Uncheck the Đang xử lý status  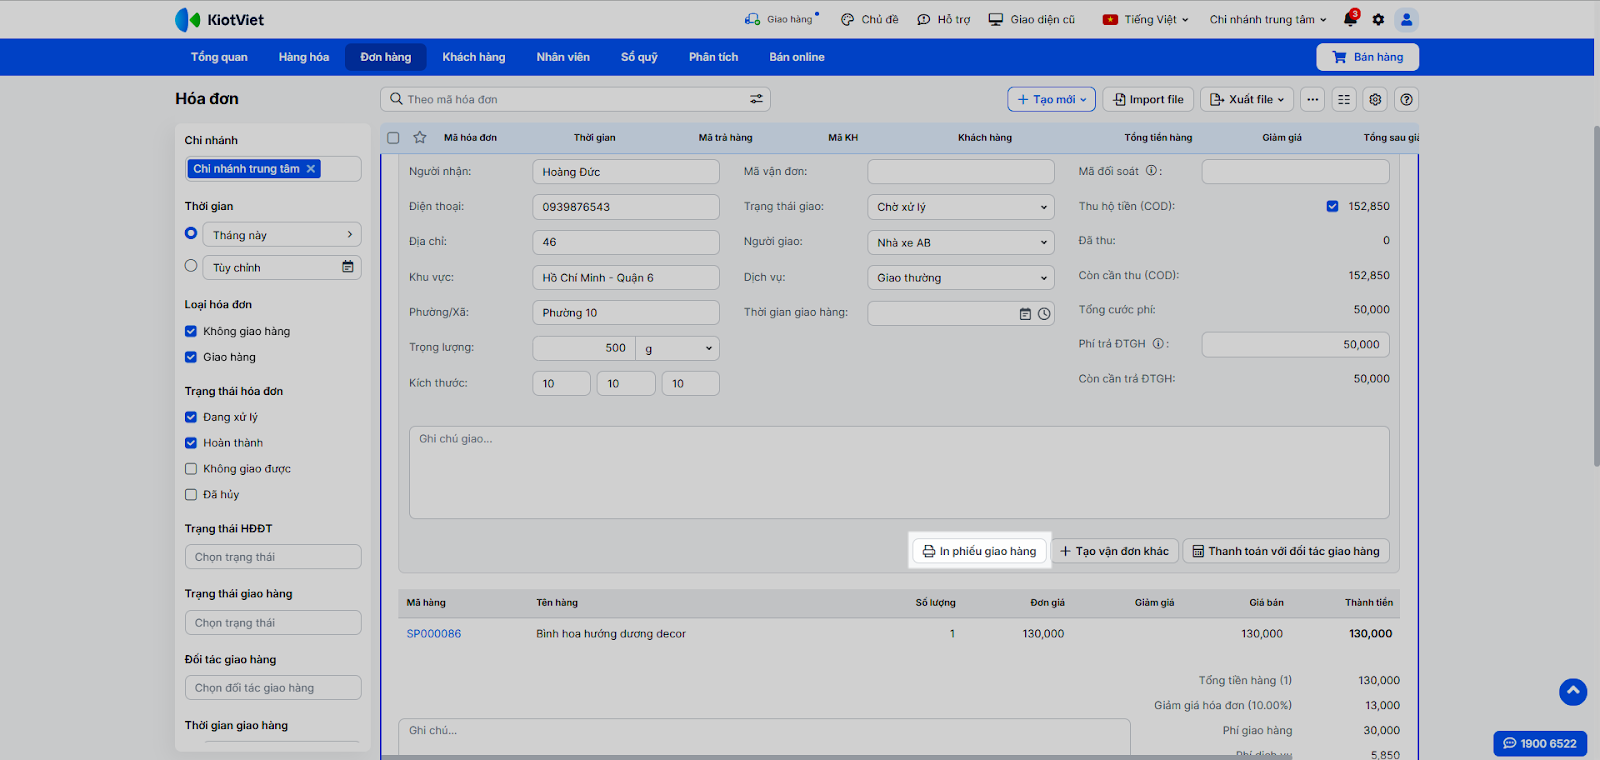point(191,417)
